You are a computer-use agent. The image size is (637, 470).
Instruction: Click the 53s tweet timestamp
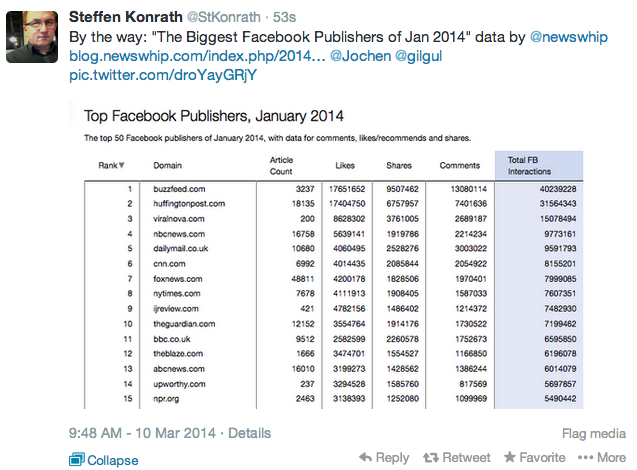click(284, 17)
